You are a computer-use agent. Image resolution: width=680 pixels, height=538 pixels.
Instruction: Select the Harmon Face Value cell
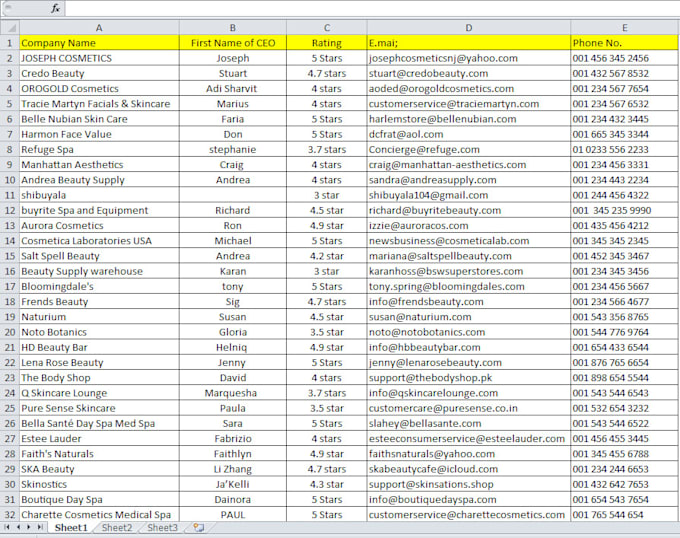(x=99, y=134)
